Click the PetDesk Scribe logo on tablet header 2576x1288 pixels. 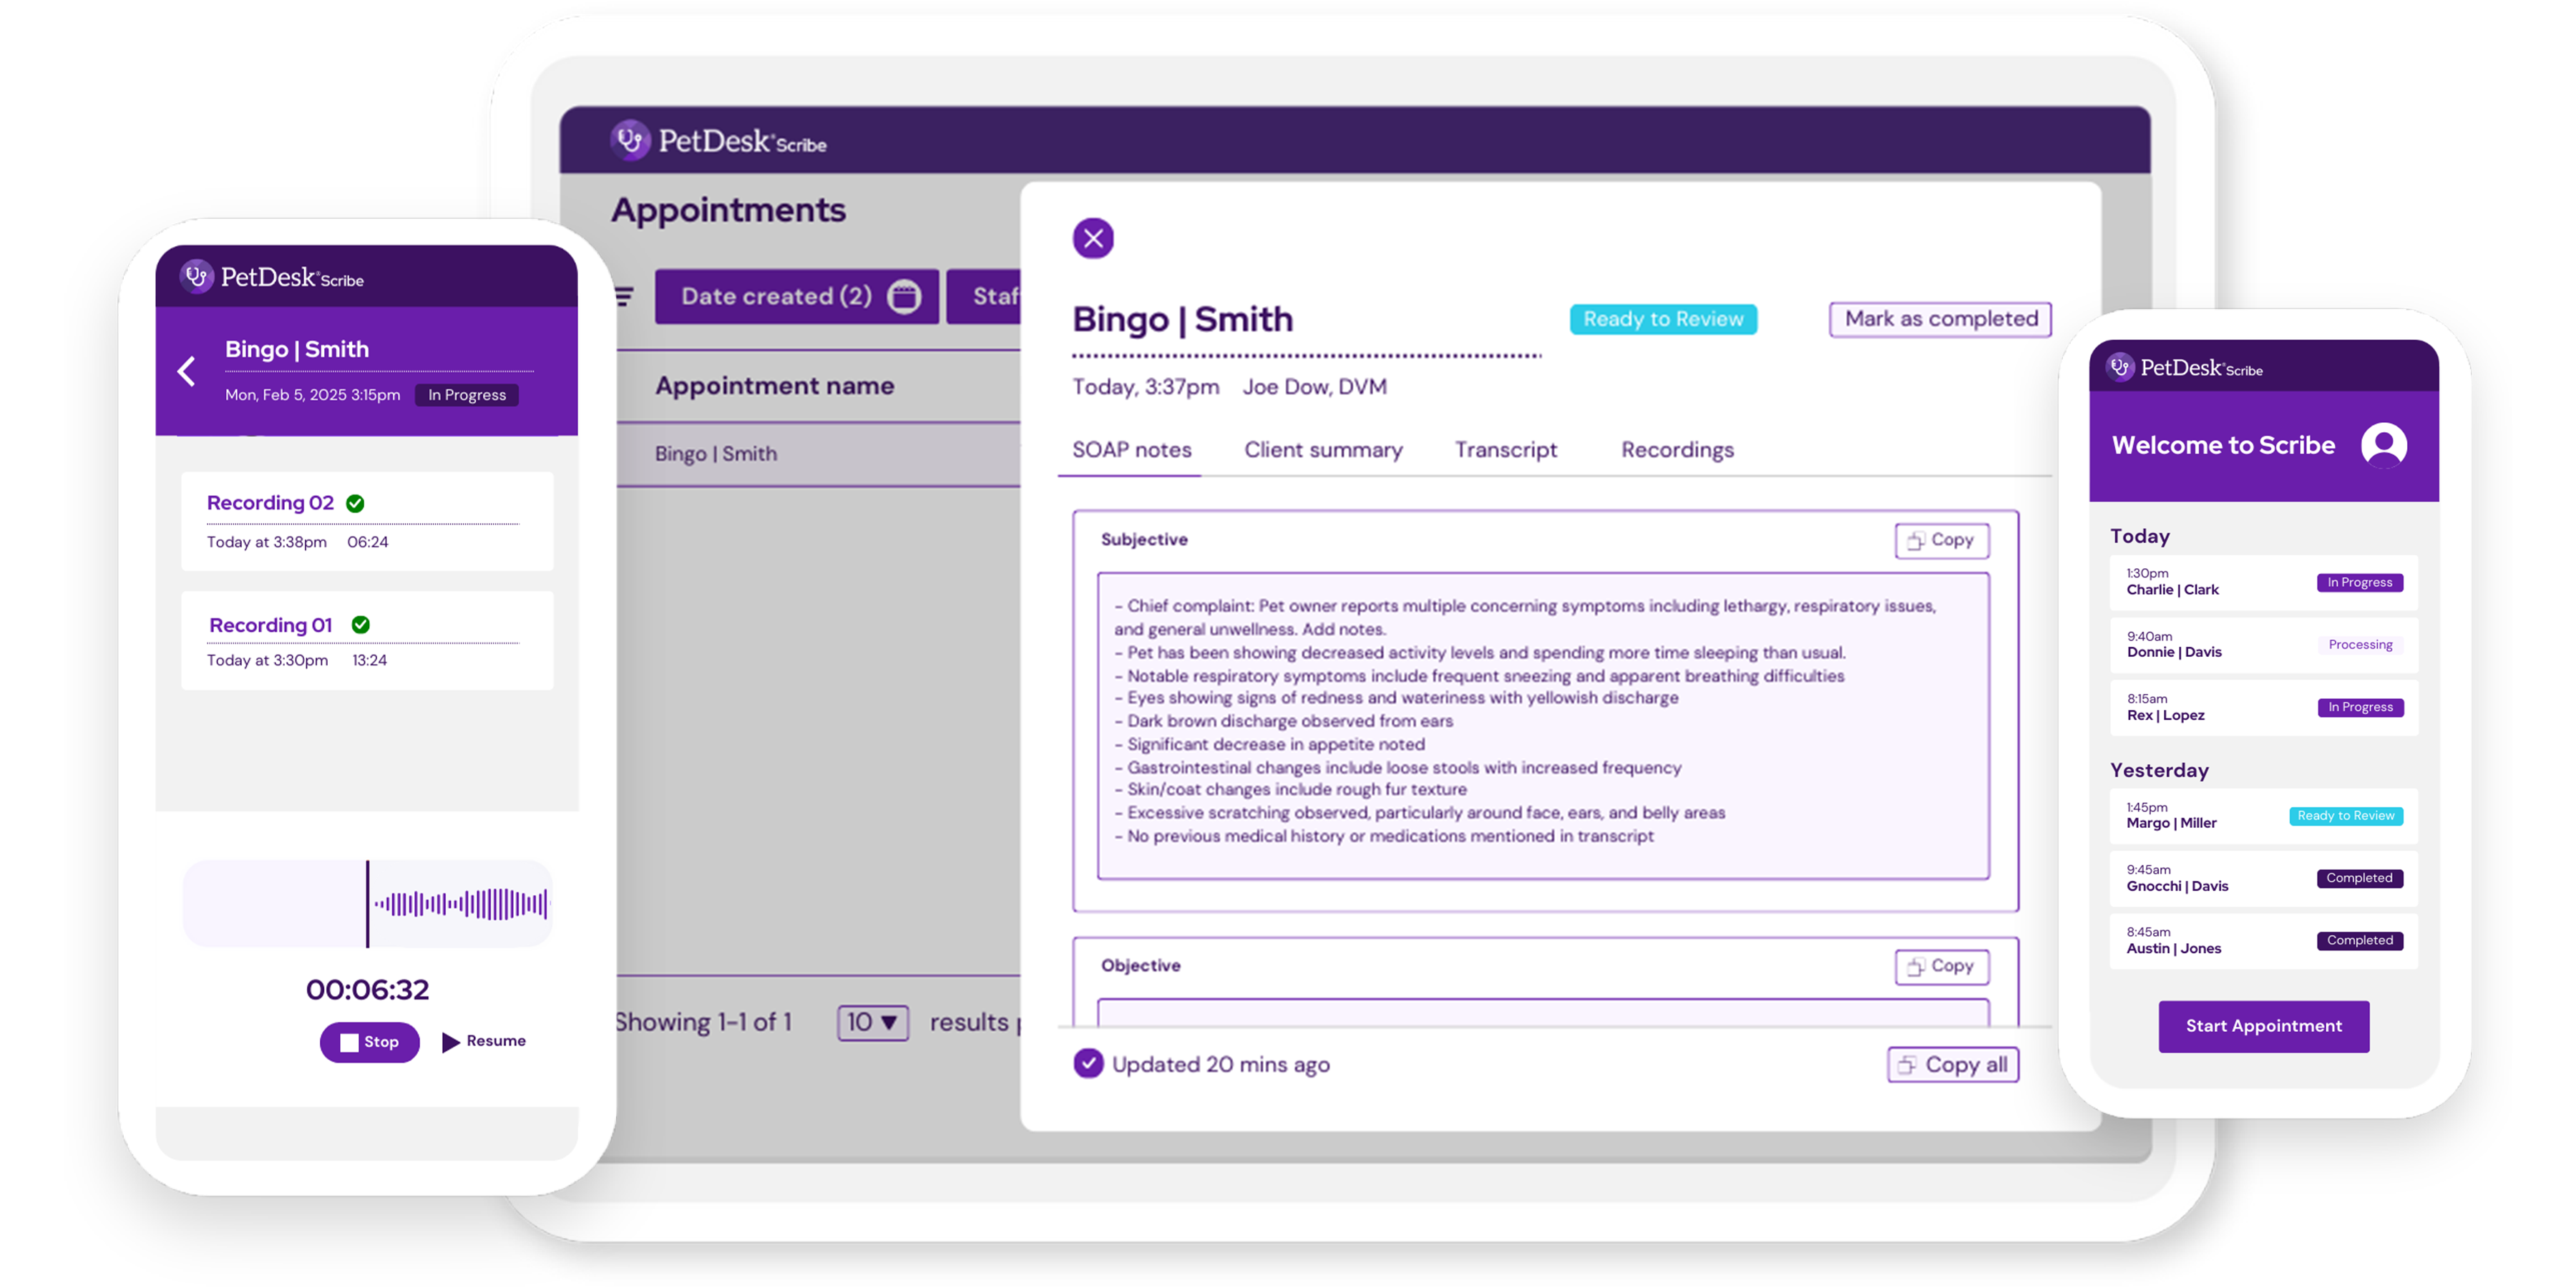click(718, 141)
